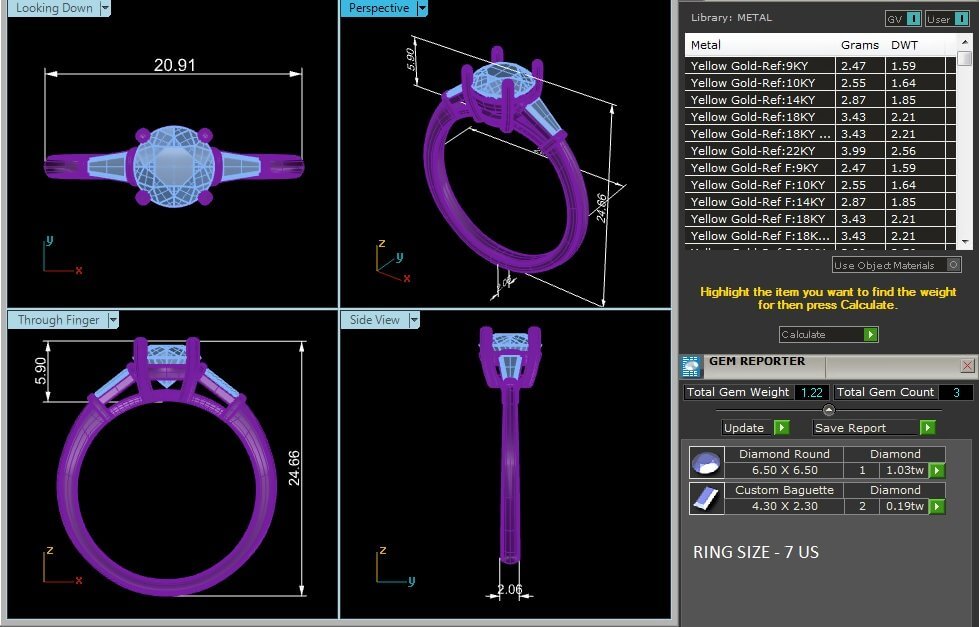This screenshot has height=627, width=979.
Task: Click the 2.06 dimension in Side View
Action: coord(509,590)
